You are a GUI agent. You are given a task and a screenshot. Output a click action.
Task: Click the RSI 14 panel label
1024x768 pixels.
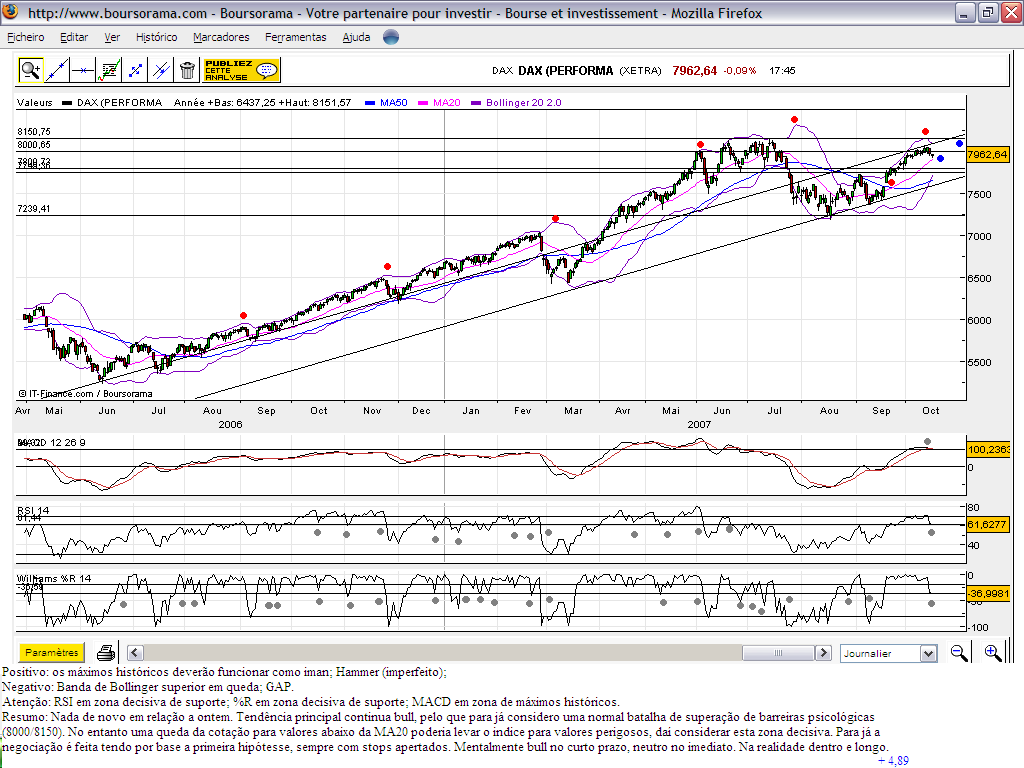click(x=33, y=511)
